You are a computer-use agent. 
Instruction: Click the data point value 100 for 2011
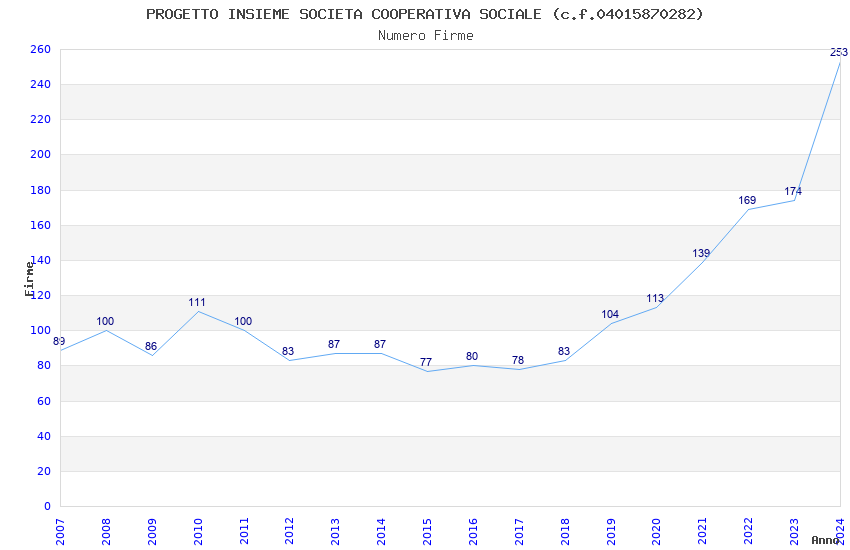point(243,321)
